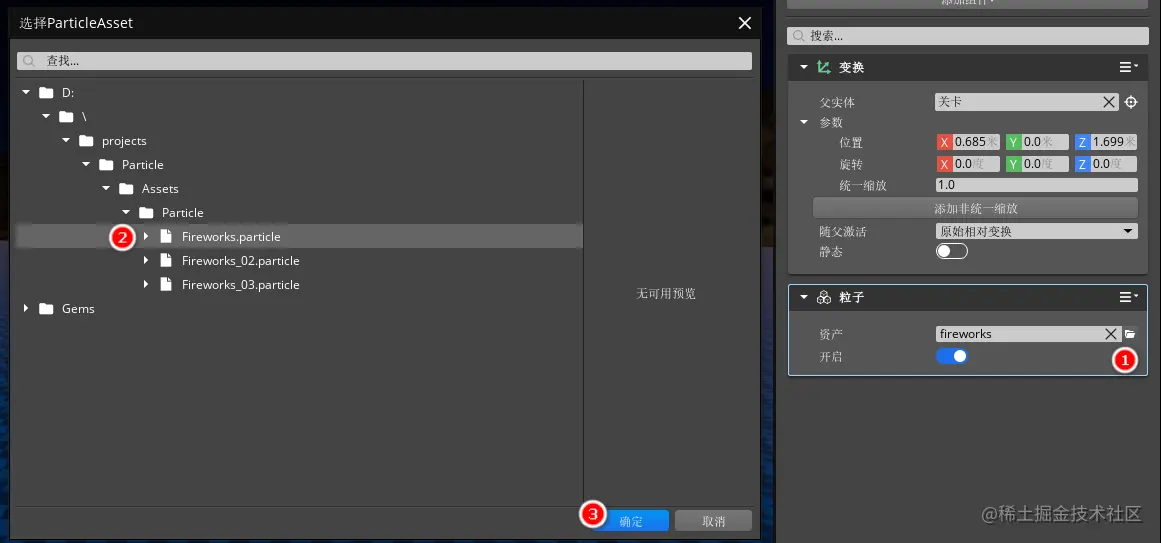Click the search magnifier in dialog
Screen dimensions: 1161x543
click(x=29, y=61)
